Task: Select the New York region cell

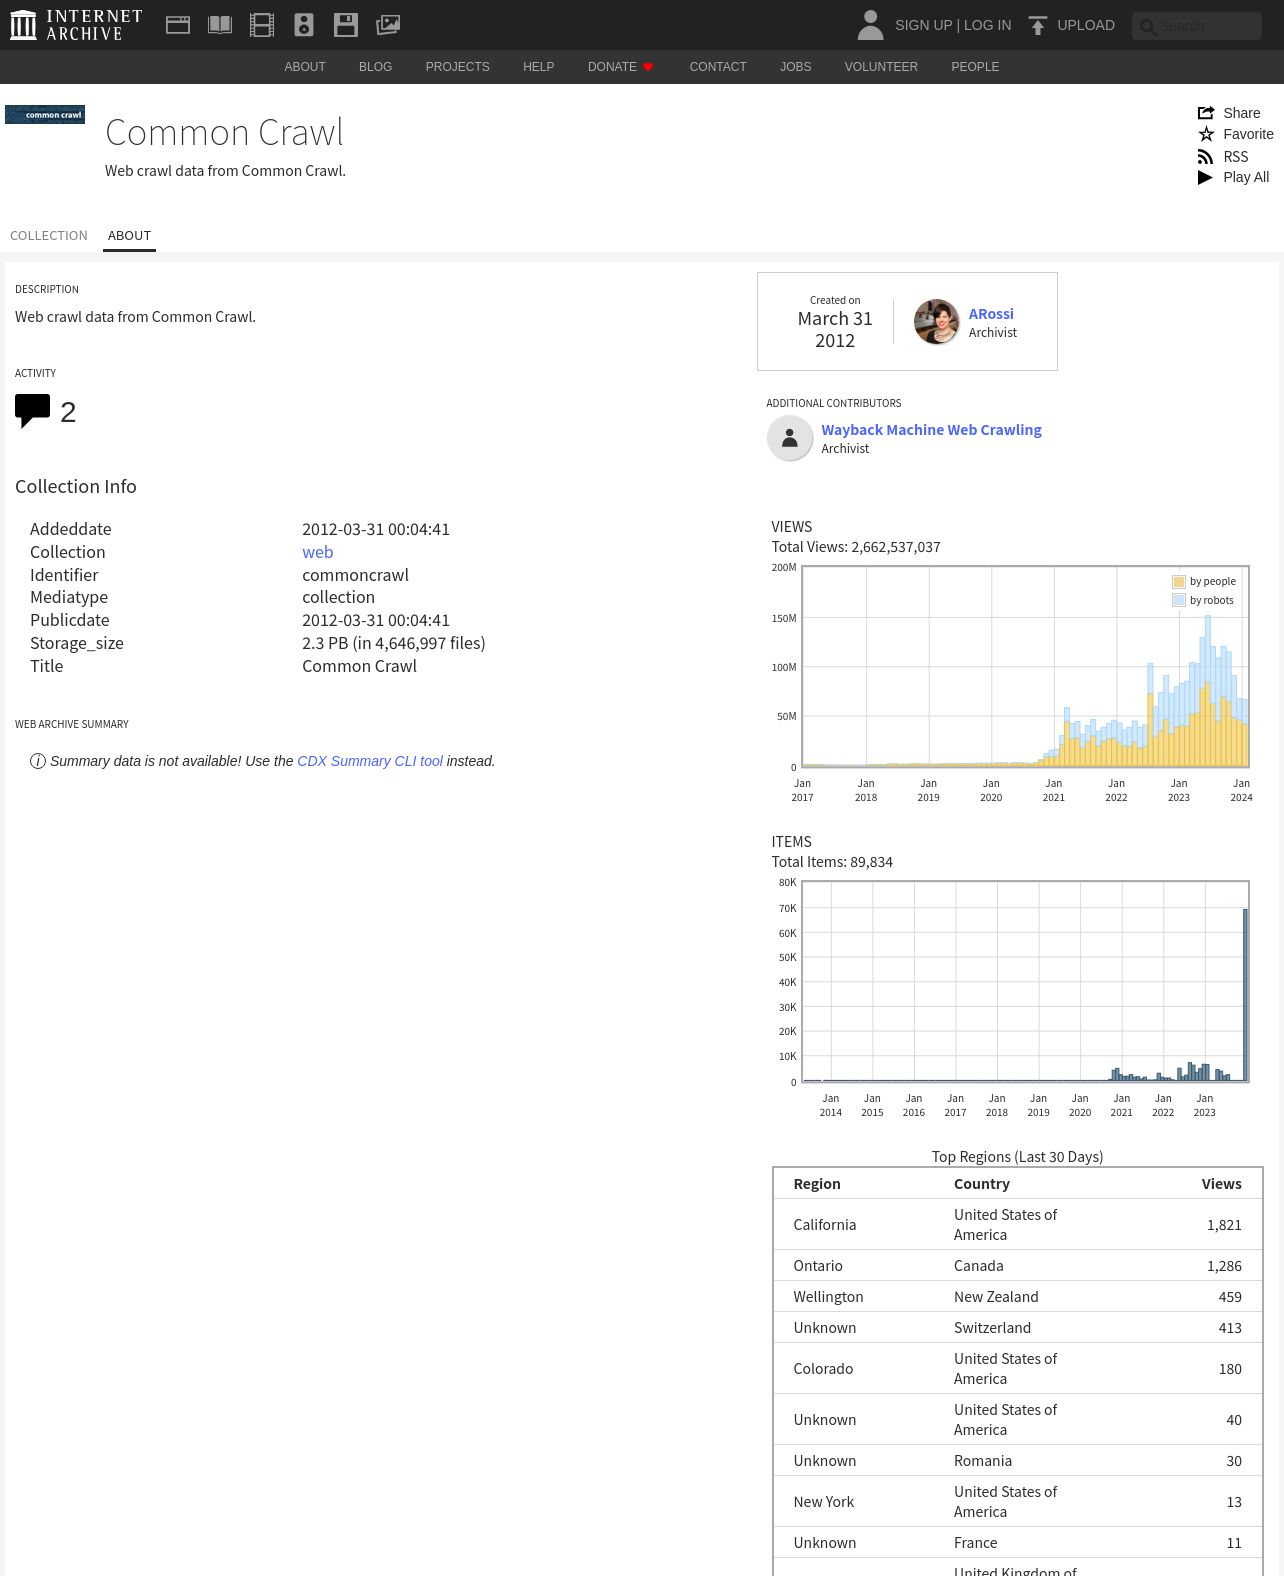Action: pyautogui.click(x=824, y=1502)
